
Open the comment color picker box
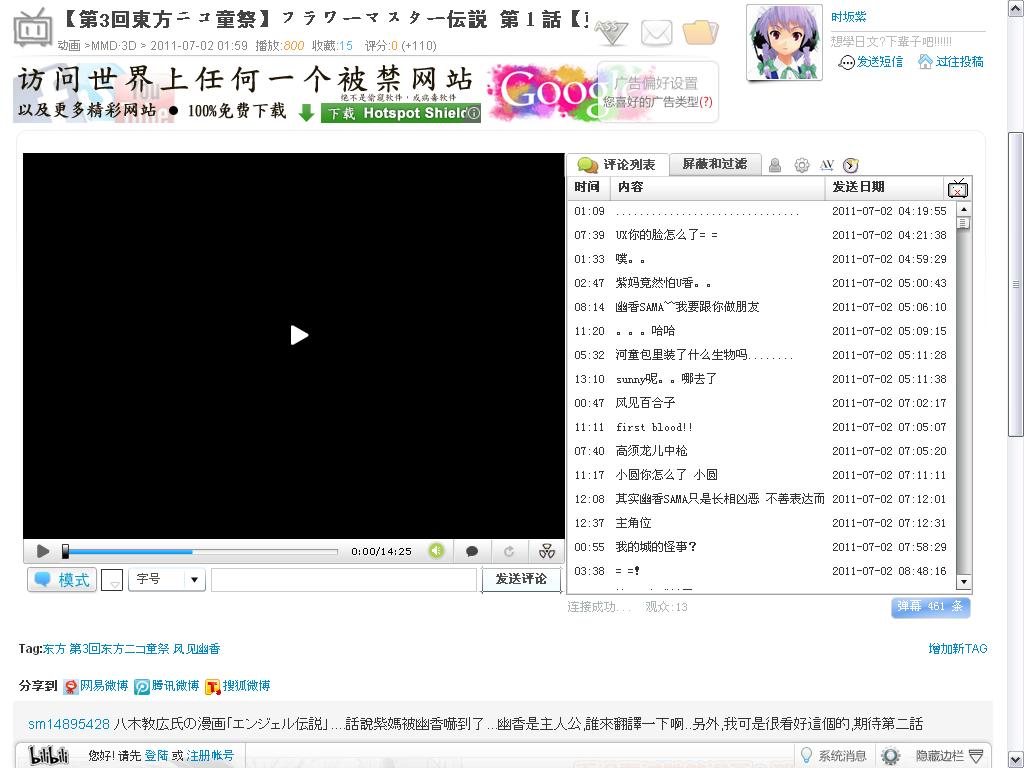(112, 580)
